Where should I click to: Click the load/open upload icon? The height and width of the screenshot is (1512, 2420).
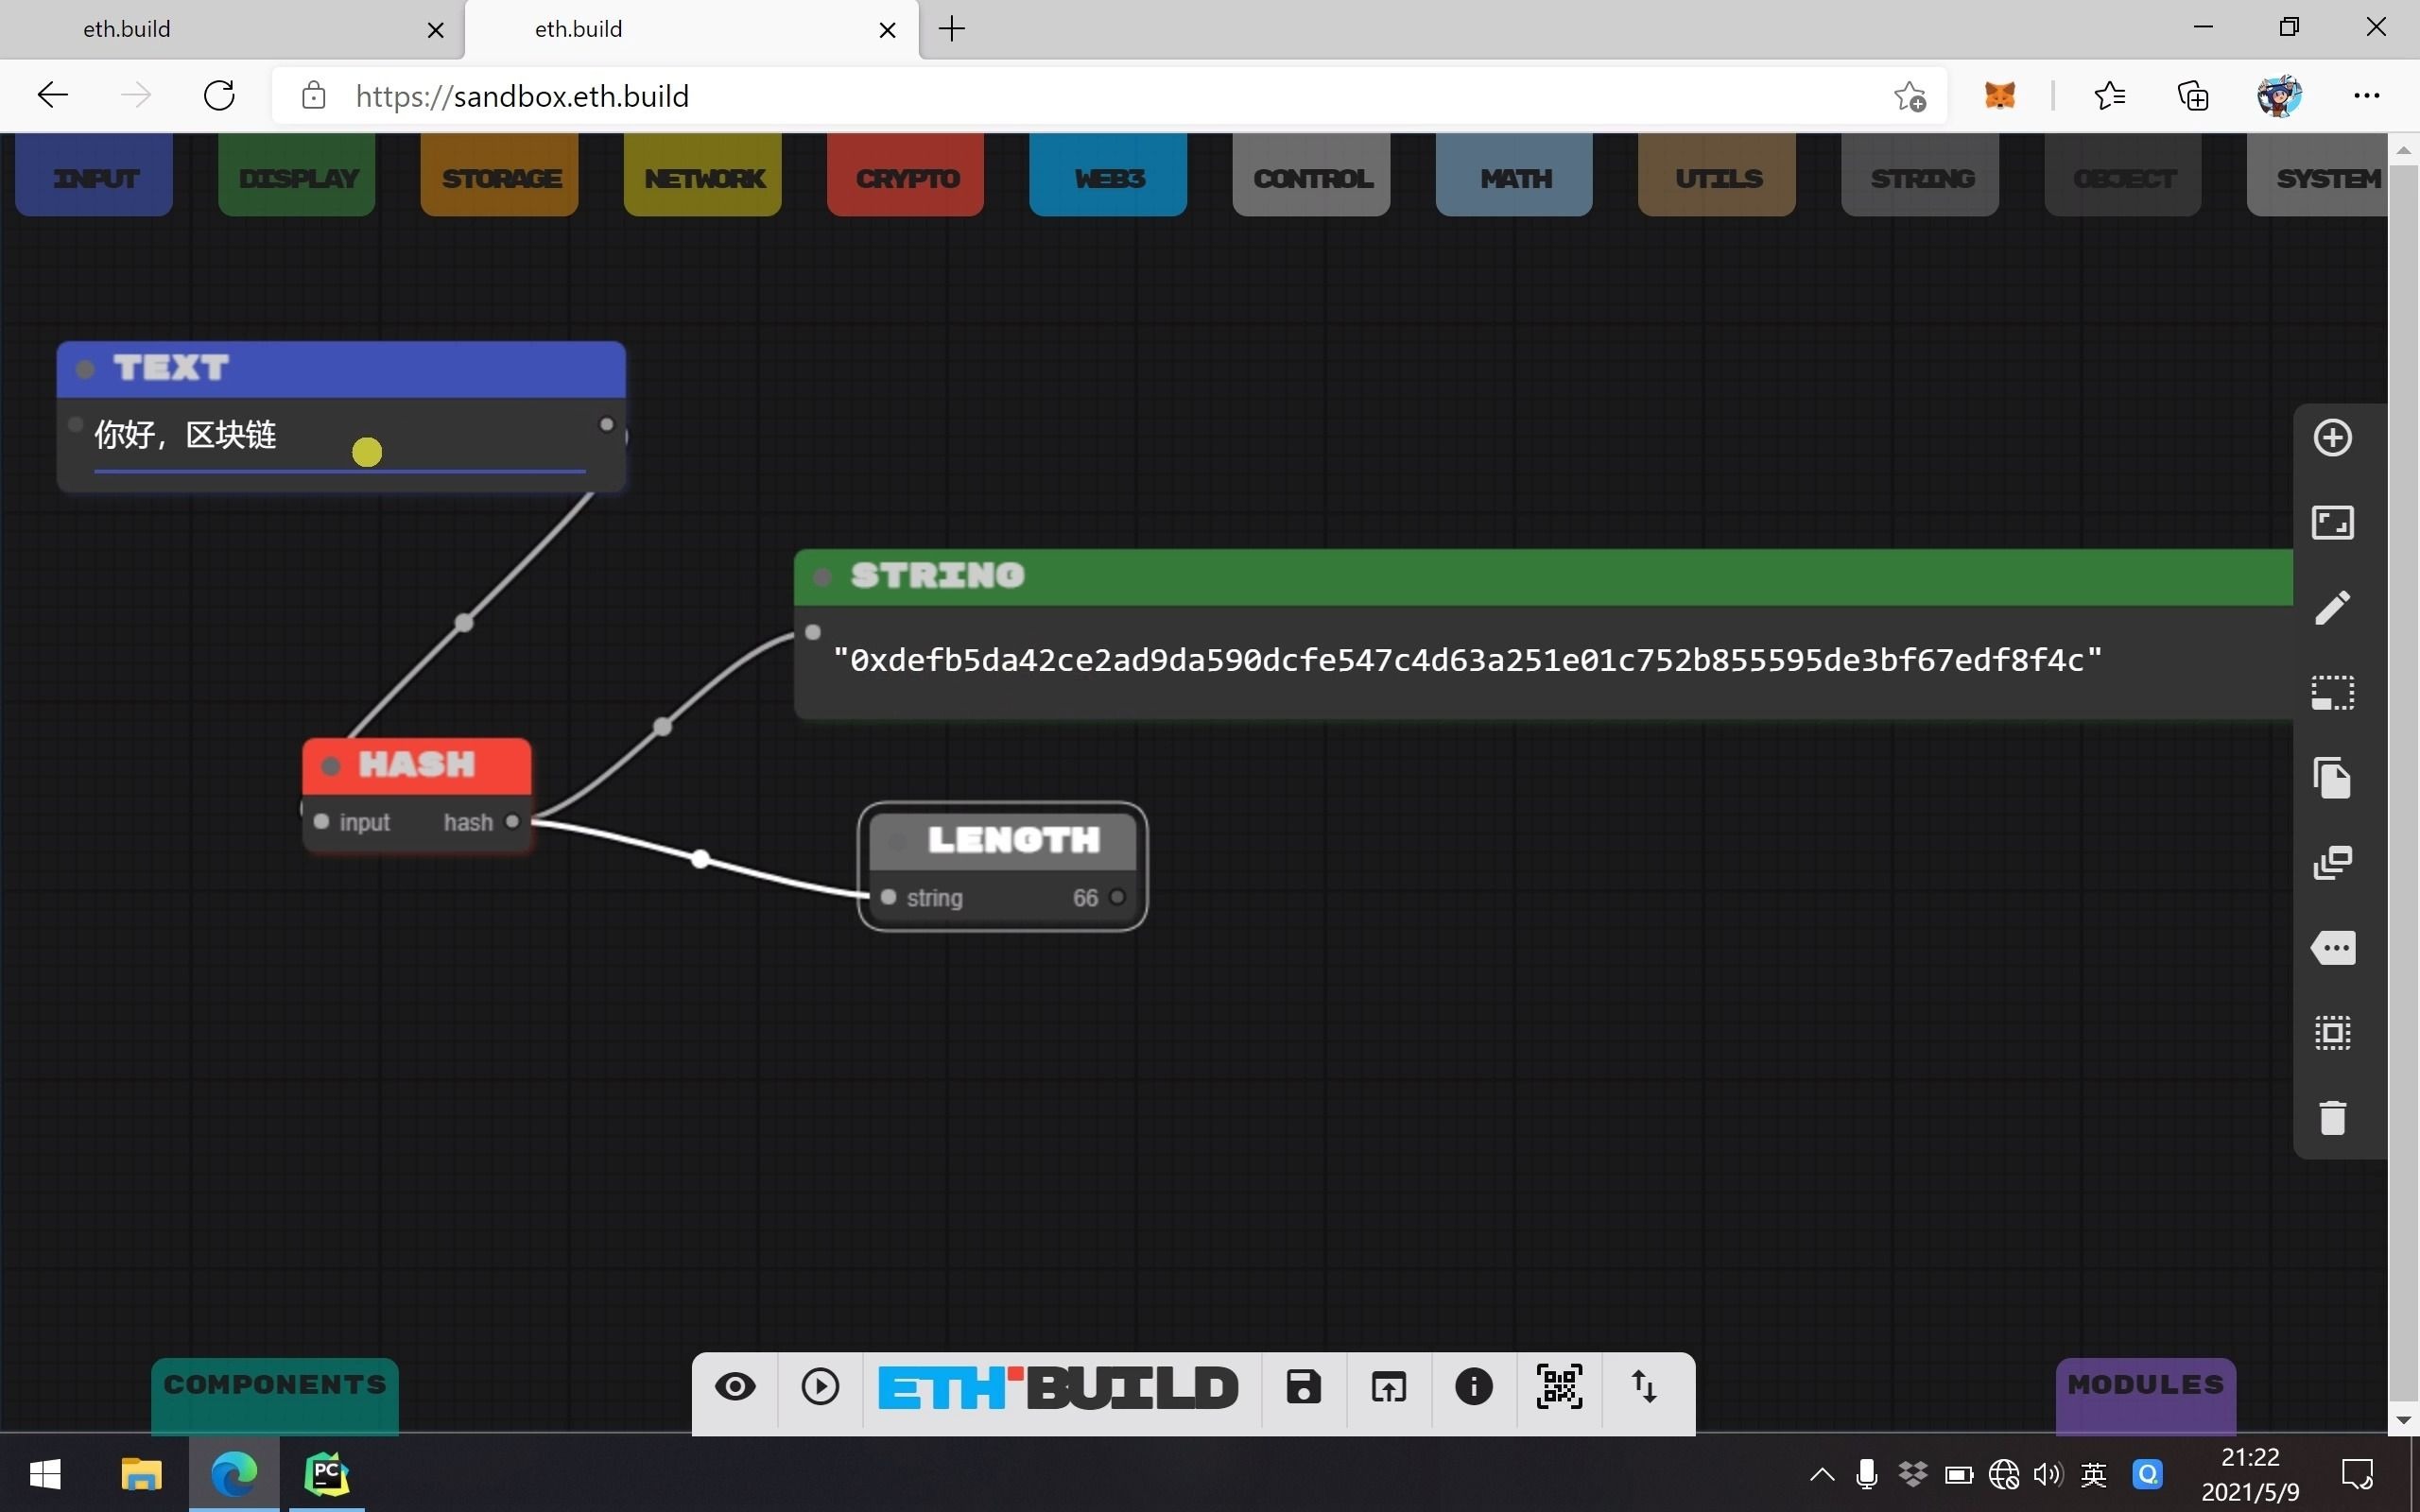1389,1387
